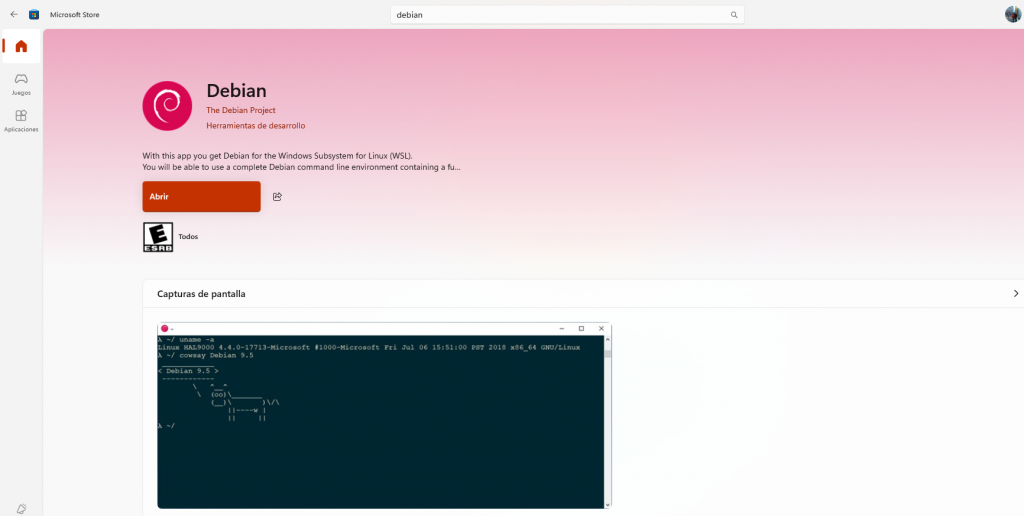The height and width of the screenshot is (516, 1024).
Task: Click the app description text about WSL
Action: [302, 161]
